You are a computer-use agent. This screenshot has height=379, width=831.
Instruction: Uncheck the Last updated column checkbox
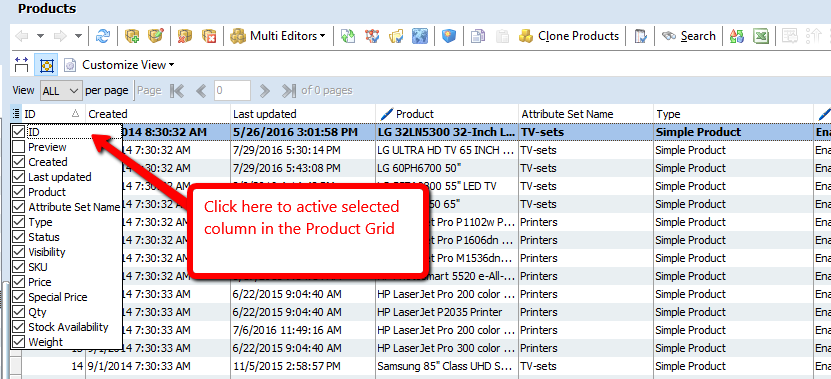19,177
